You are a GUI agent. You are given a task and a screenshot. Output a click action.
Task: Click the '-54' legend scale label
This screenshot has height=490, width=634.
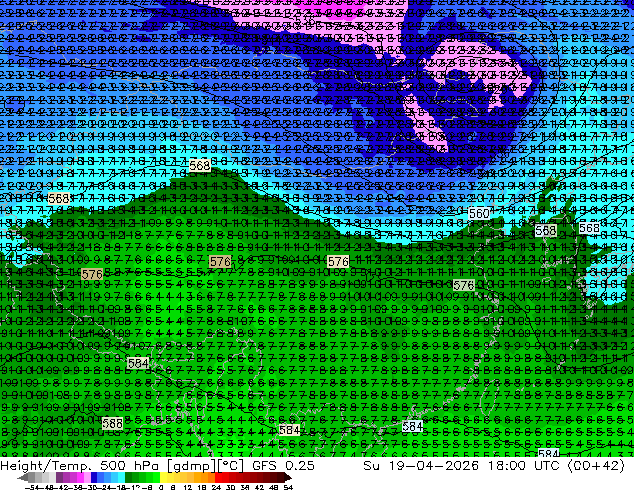(x=32, y=487)
